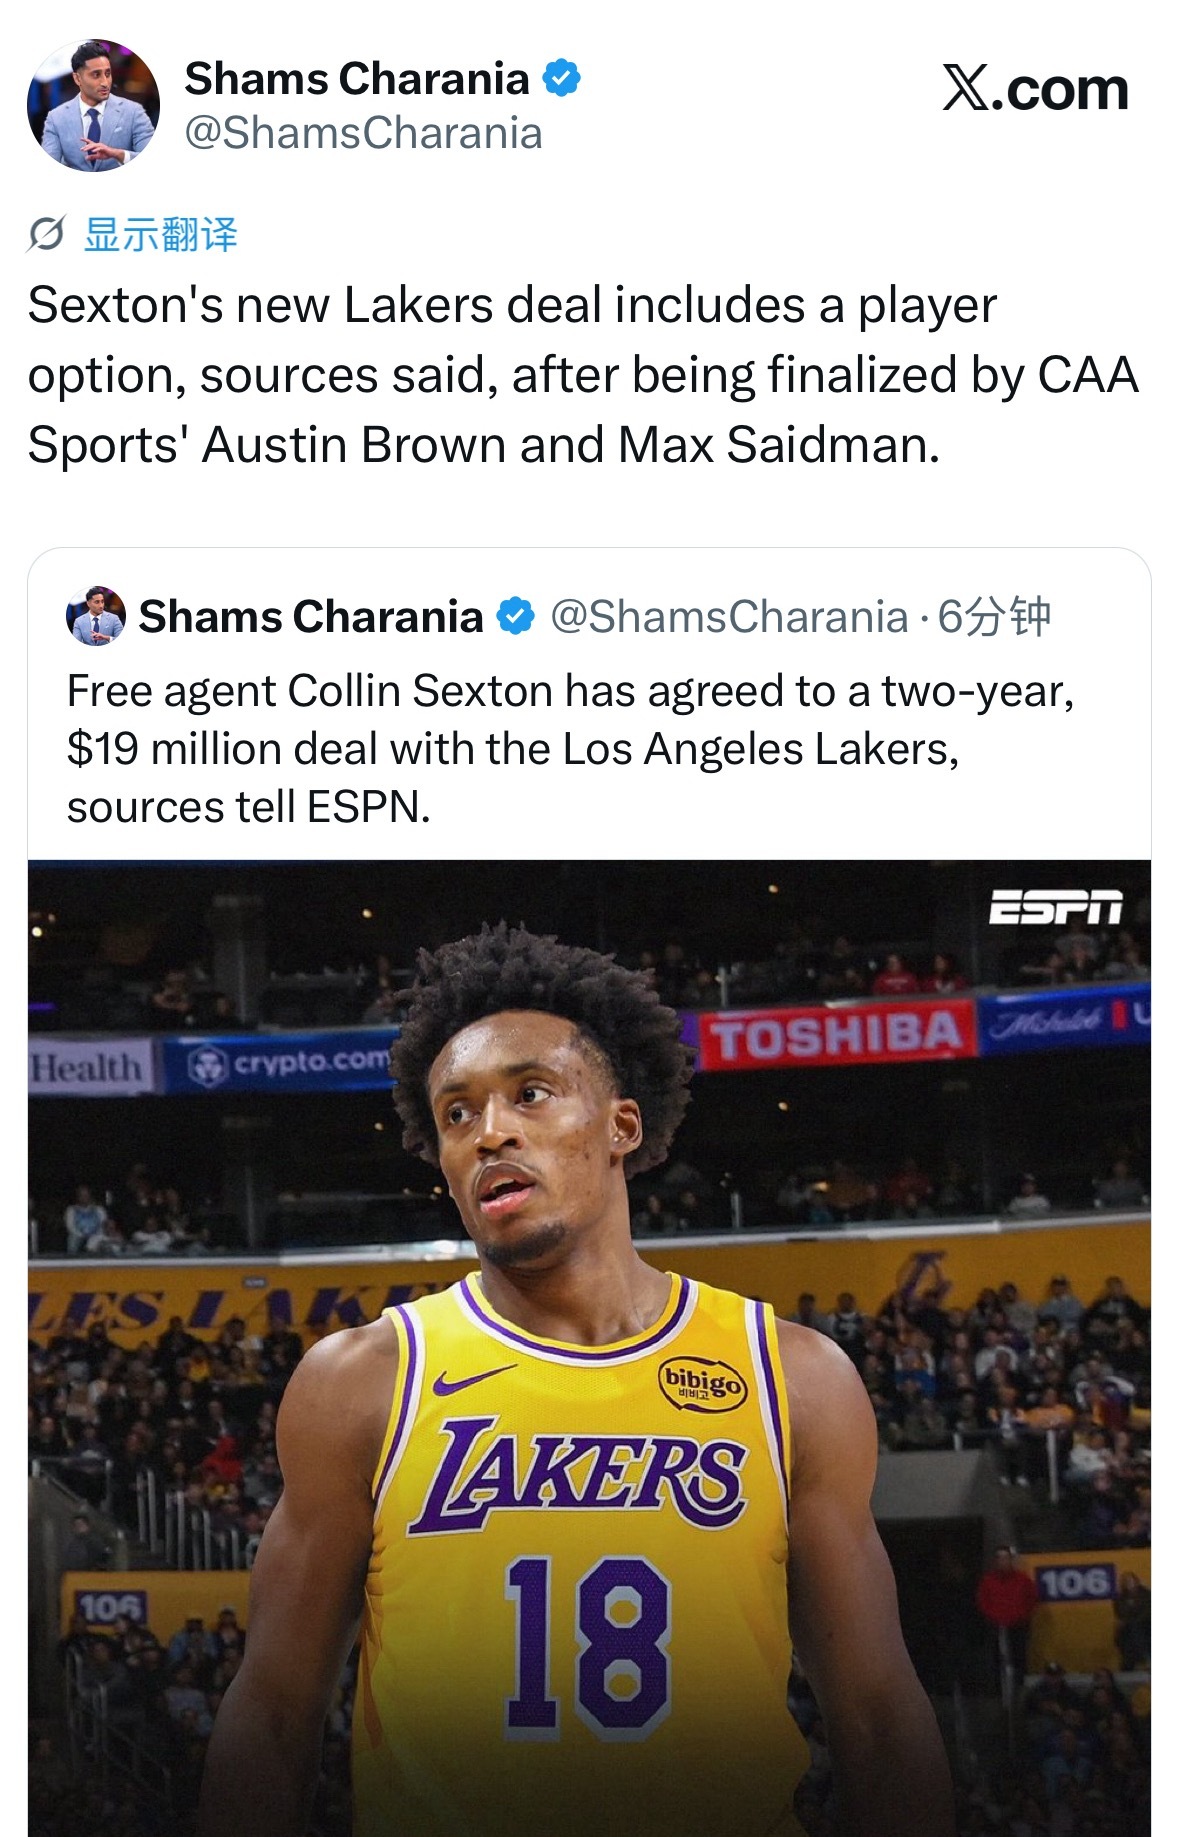This screenshot has height=1837, width=1179.
Task: Open quoted tweet author name Shams Charania
Action: click(311, 617)
